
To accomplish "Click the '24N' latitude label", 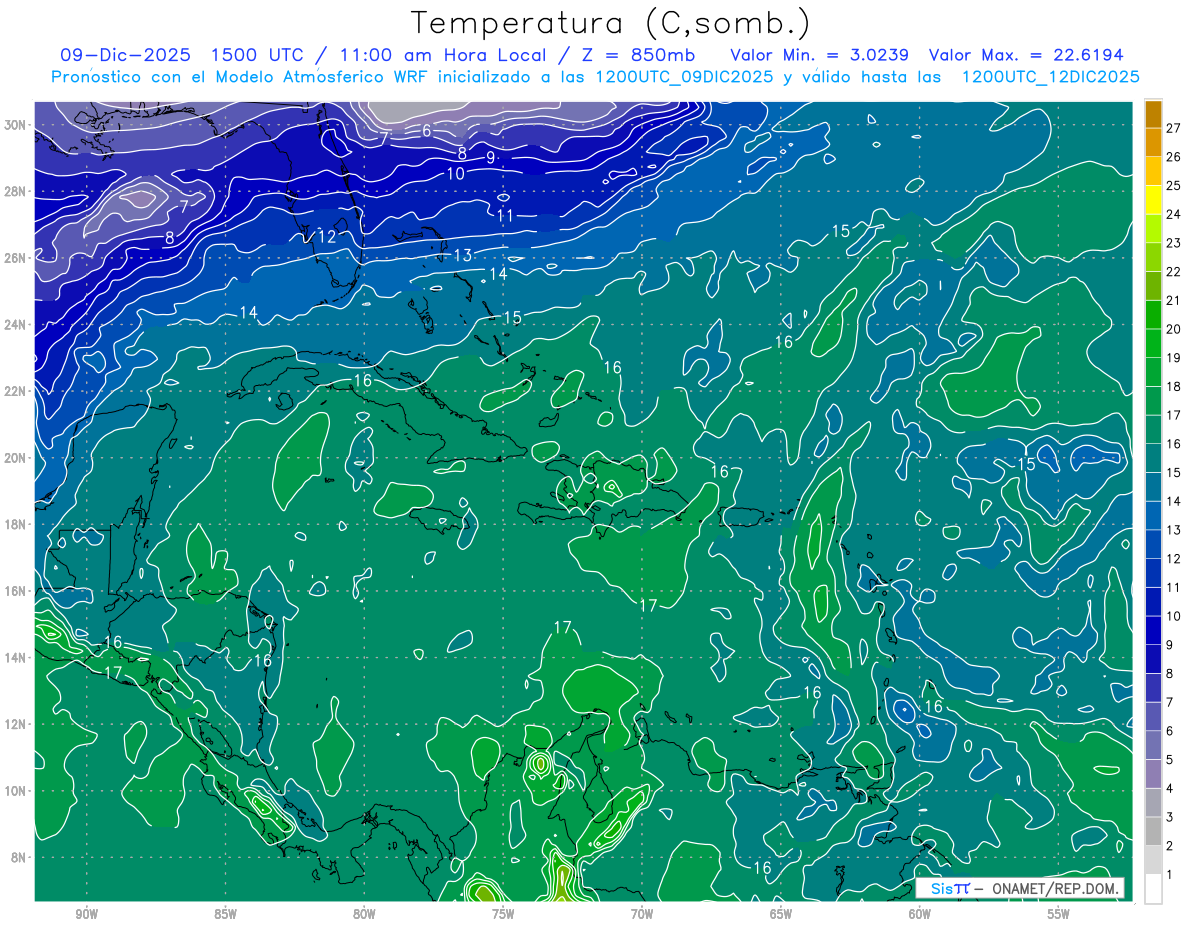I will (16, 324).
